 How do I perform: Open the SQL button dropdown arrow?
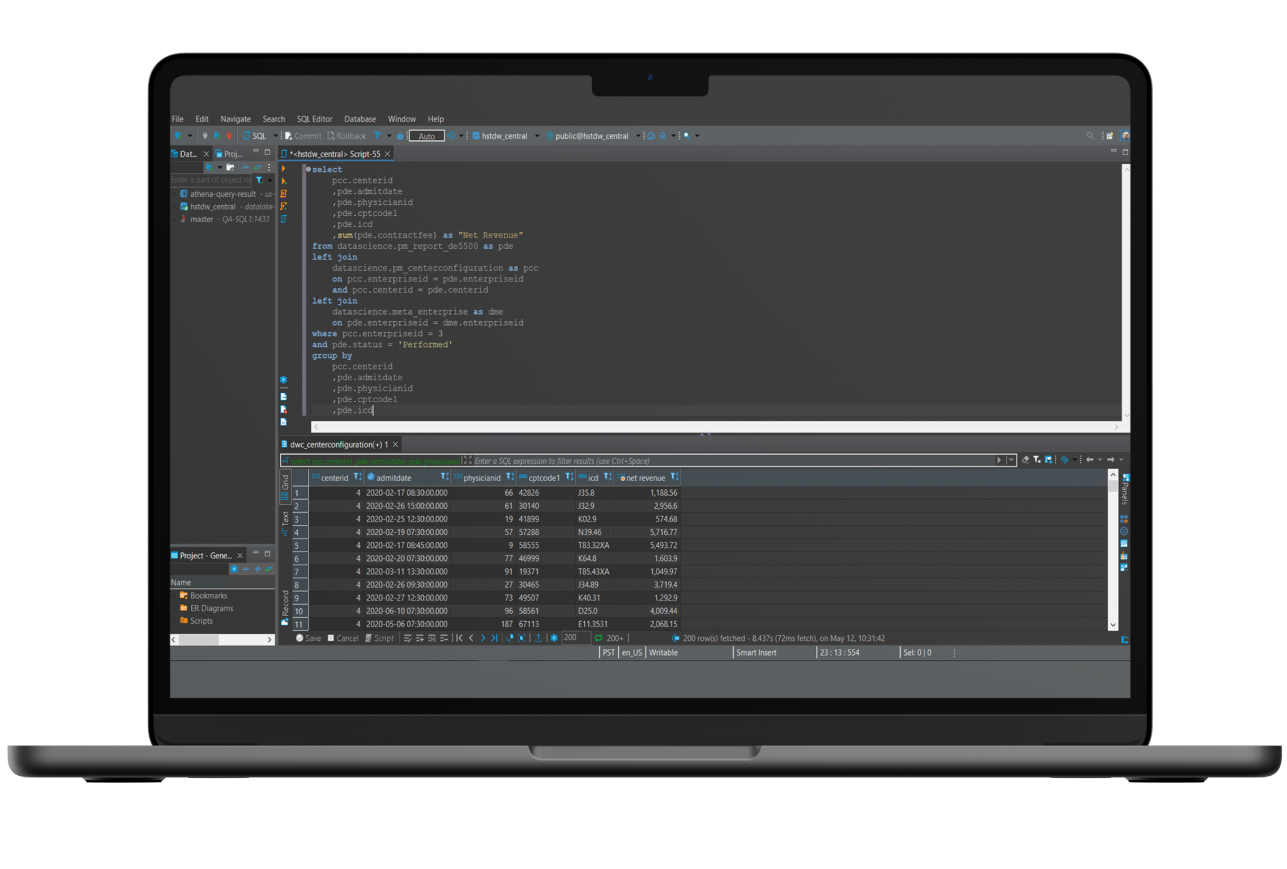(276, 135)
